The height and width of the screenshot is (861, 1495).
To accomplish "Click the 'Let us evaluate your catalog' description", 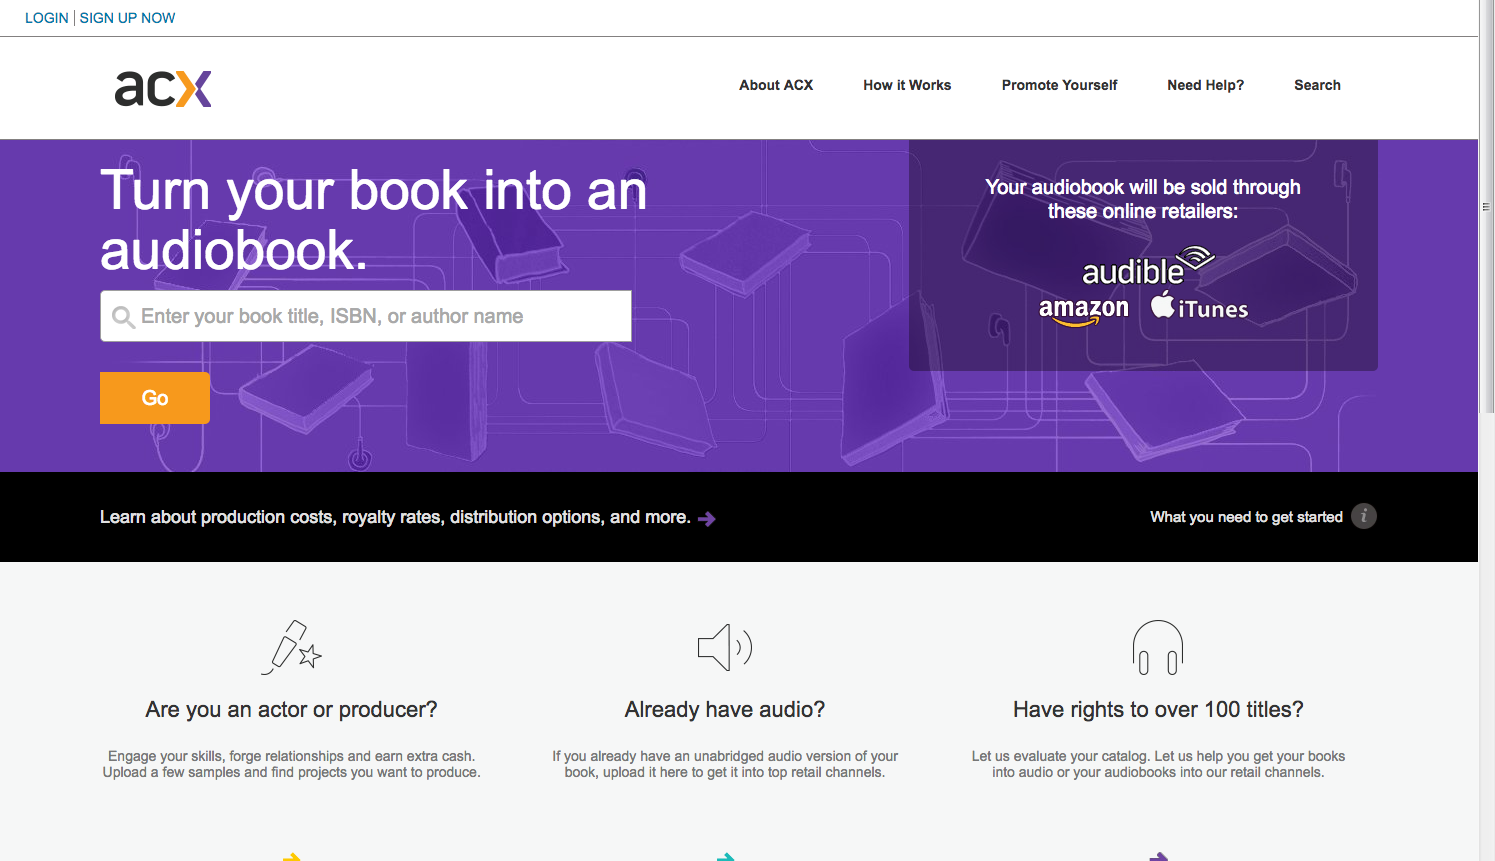I will (x=1158, y=764).
